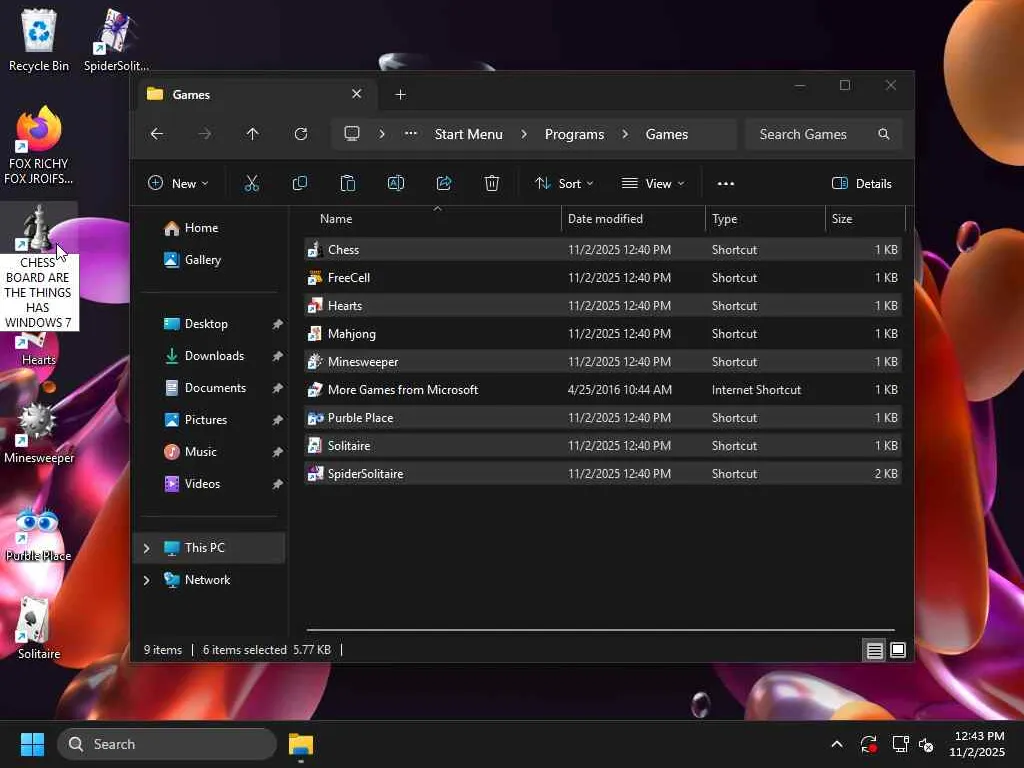This screenshot has width=1024, height=768.
Task: Select the Purble Place file row
Action: pos(603,418)
